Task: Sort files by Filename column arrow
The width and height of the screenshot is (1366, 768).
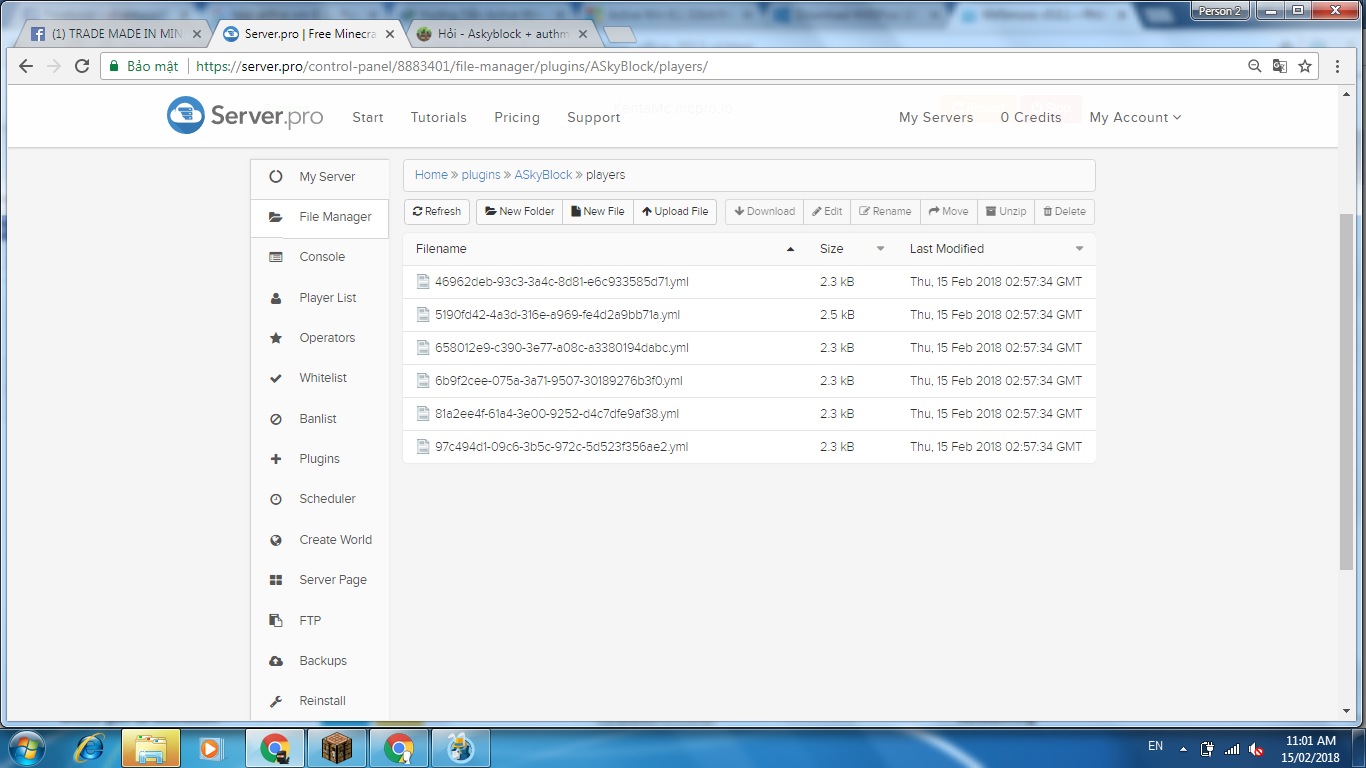Action: click(x=791, y=249)
